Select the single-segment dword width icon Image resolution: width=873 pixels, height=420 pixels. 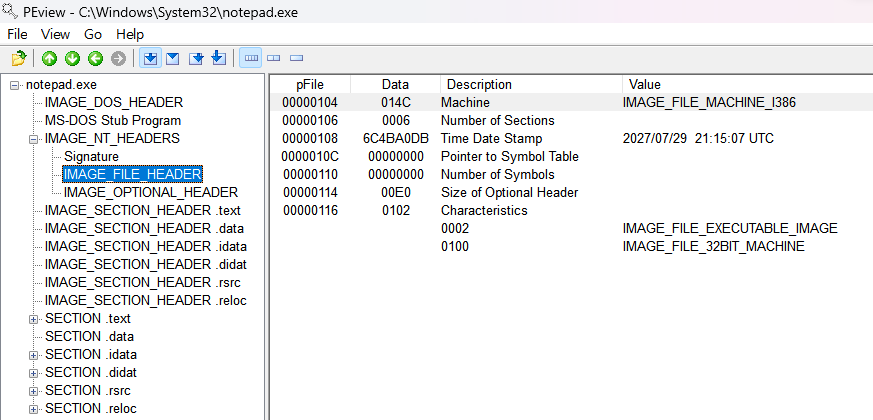[296, 58]
